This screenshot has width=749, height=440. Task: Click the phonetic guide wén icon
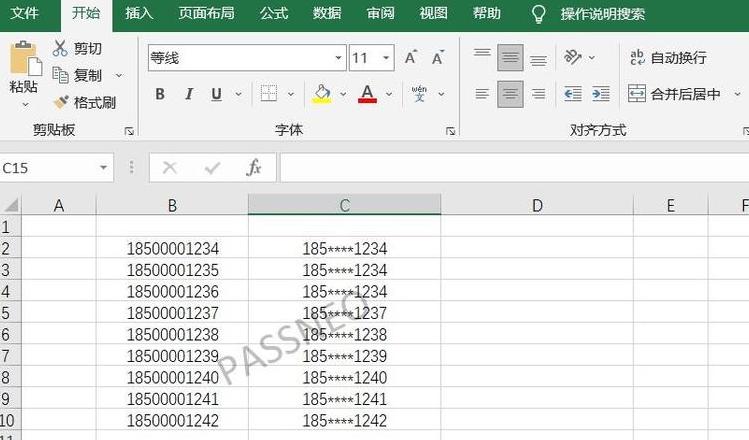(419, 94)
